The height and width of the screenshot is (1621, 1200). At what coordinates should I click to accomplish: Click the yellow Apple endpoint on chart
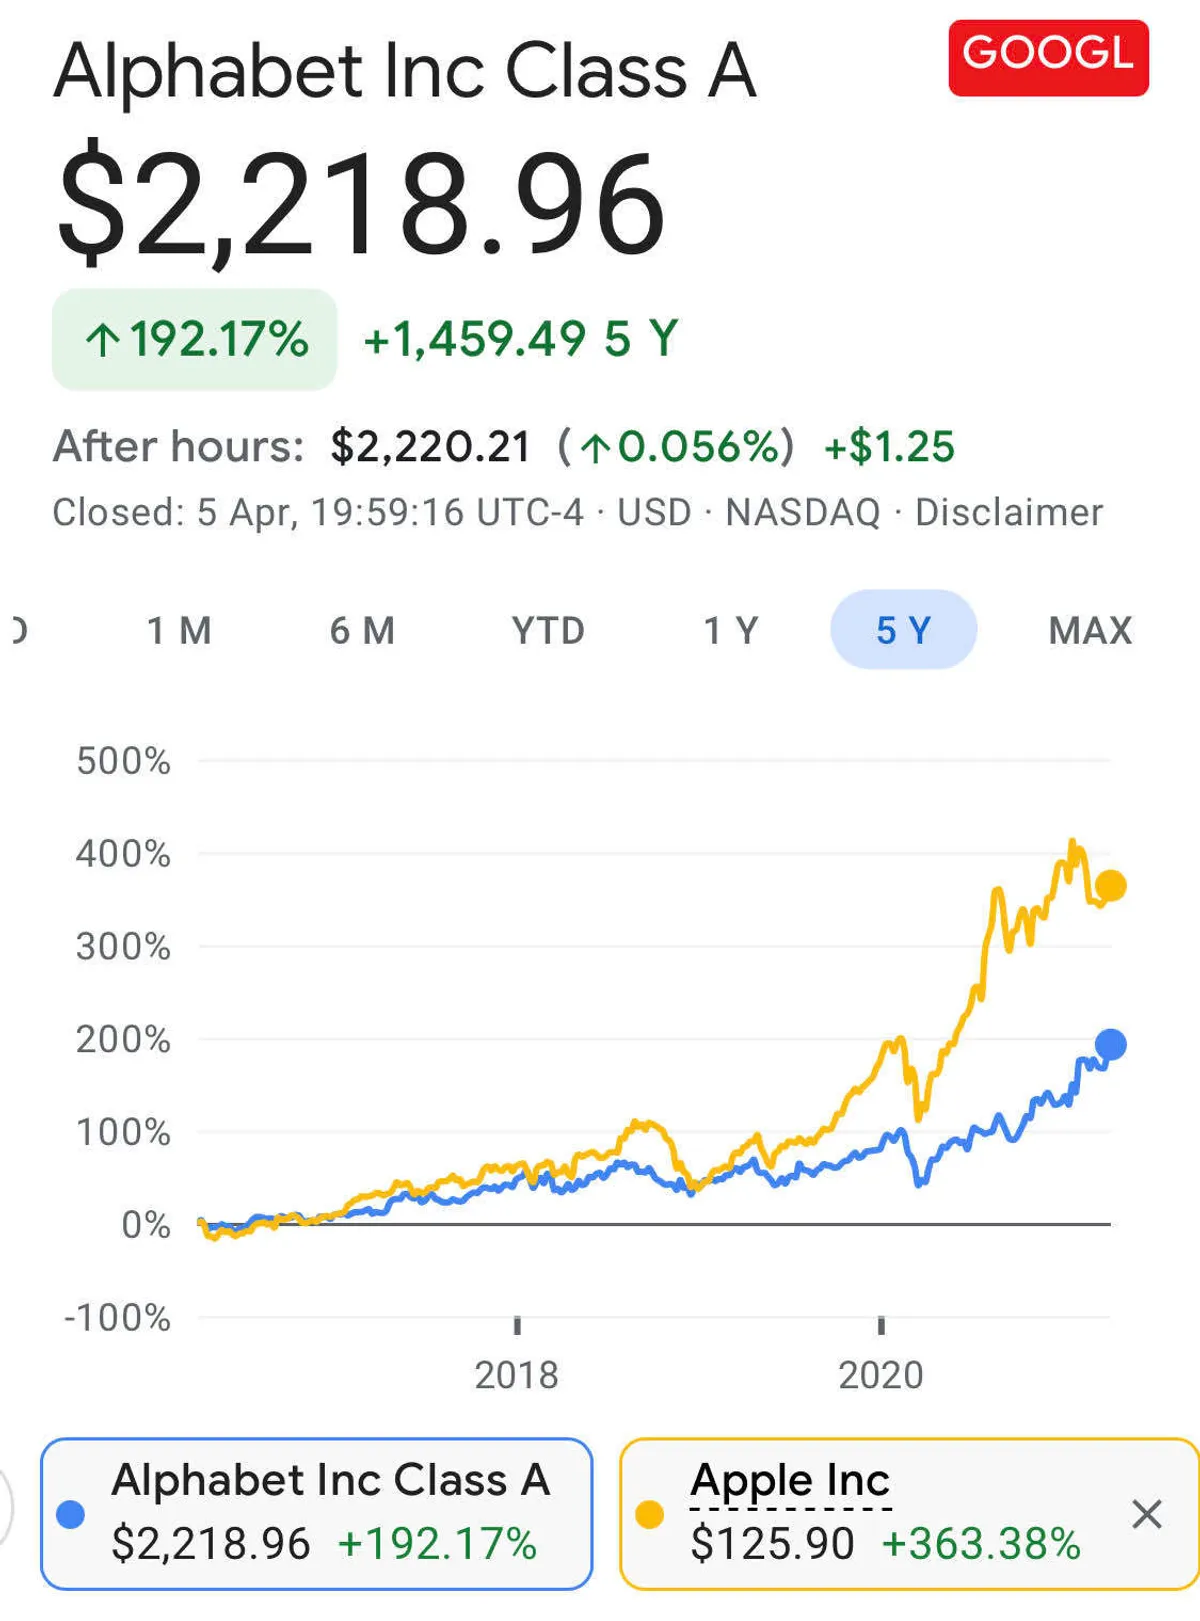tap(1111, 885)
